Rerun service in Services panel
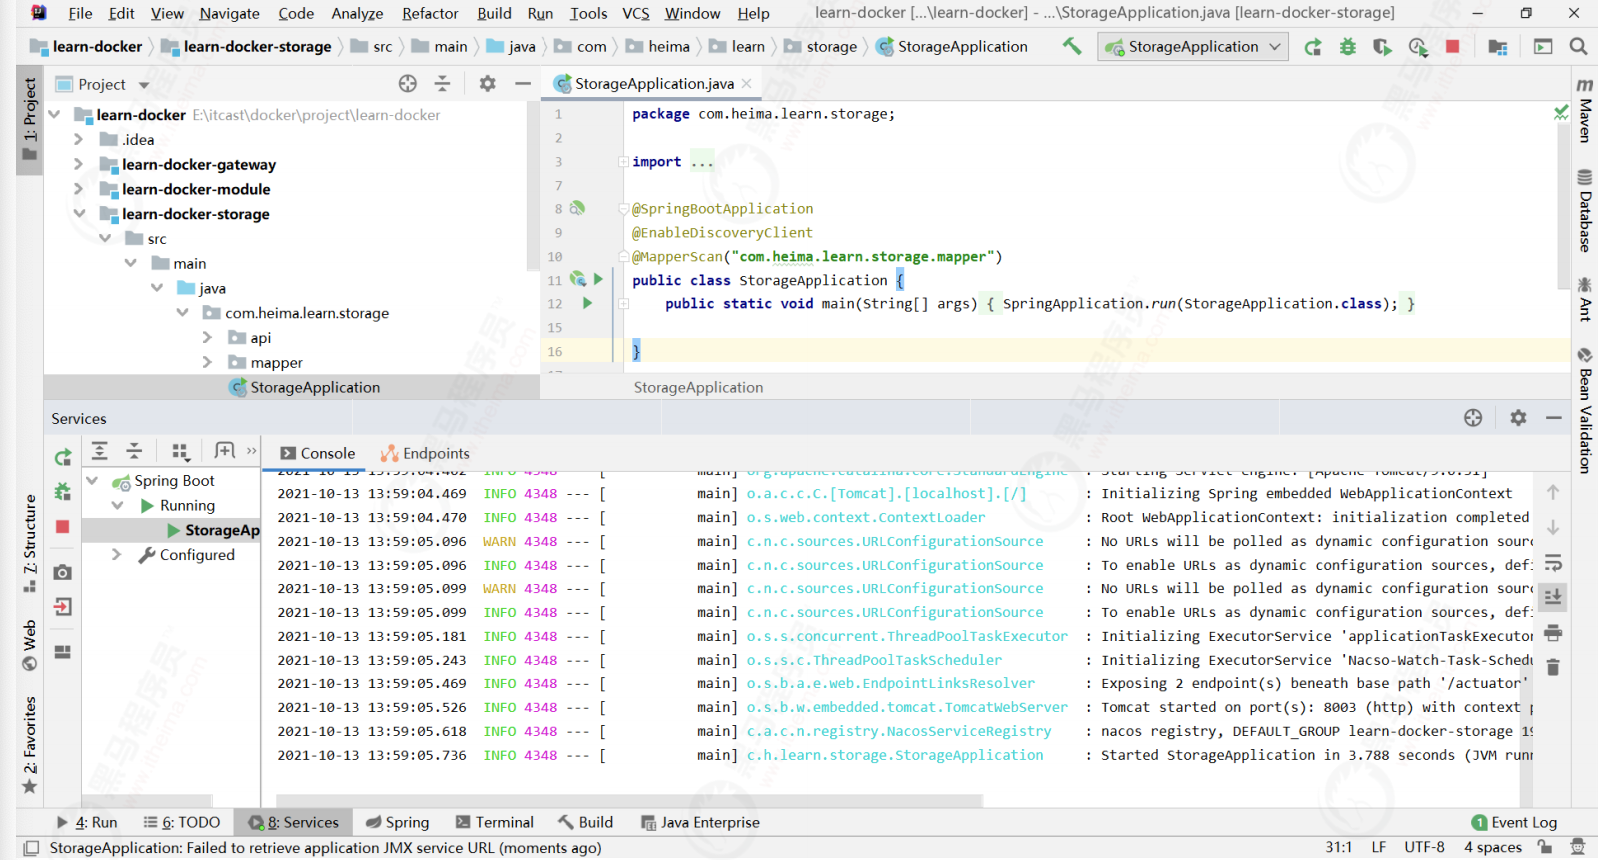 point(62,458)
